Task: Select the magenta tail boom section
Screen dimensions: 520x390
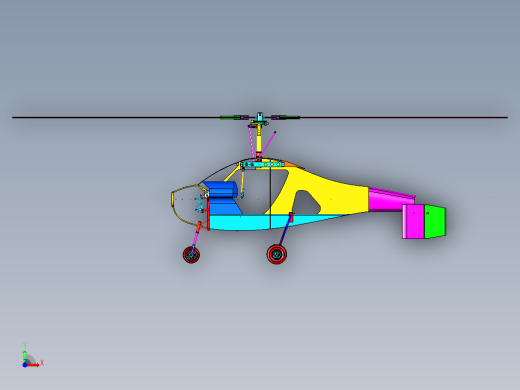Action: 391,200
